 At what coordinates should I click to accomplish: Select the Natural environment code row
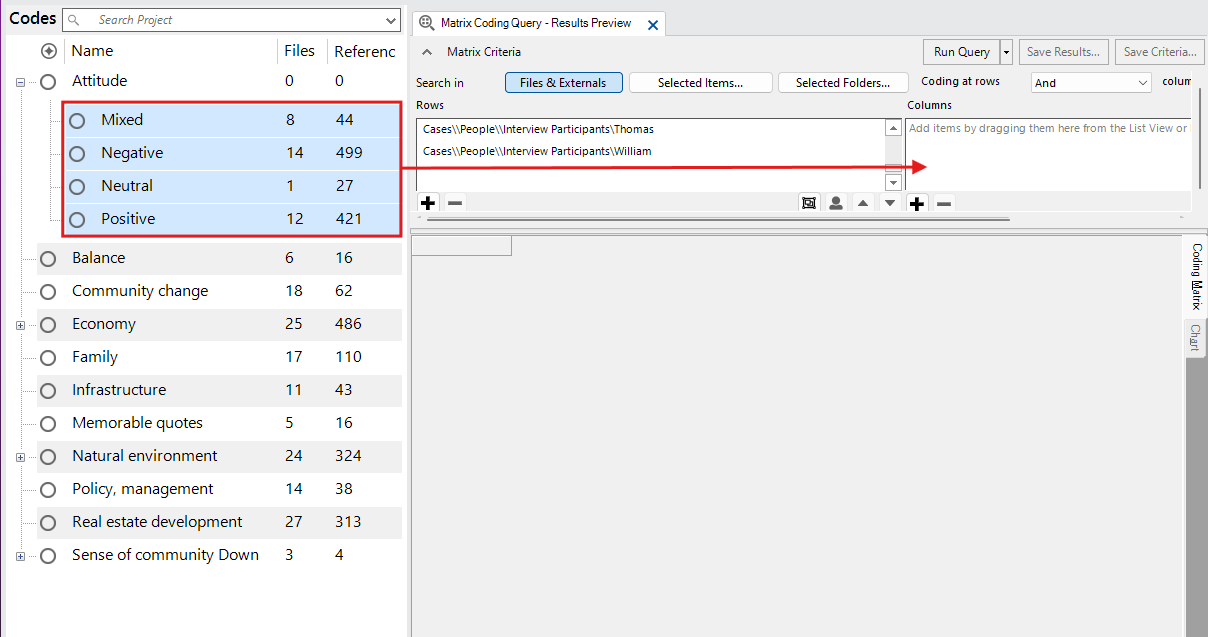click(219, 456)
